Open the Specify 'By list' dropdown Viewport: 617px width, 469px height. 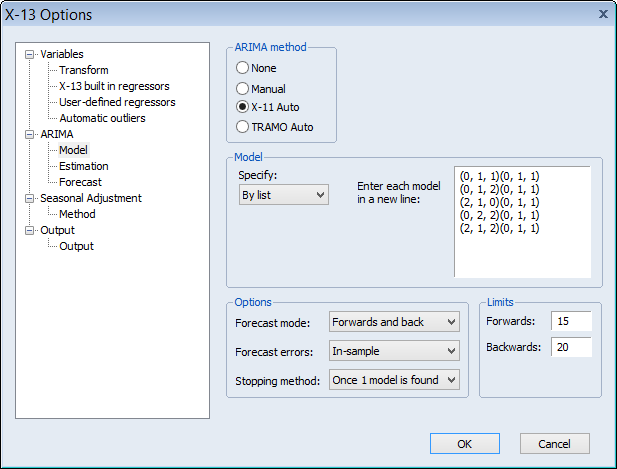tap(283, 195)
